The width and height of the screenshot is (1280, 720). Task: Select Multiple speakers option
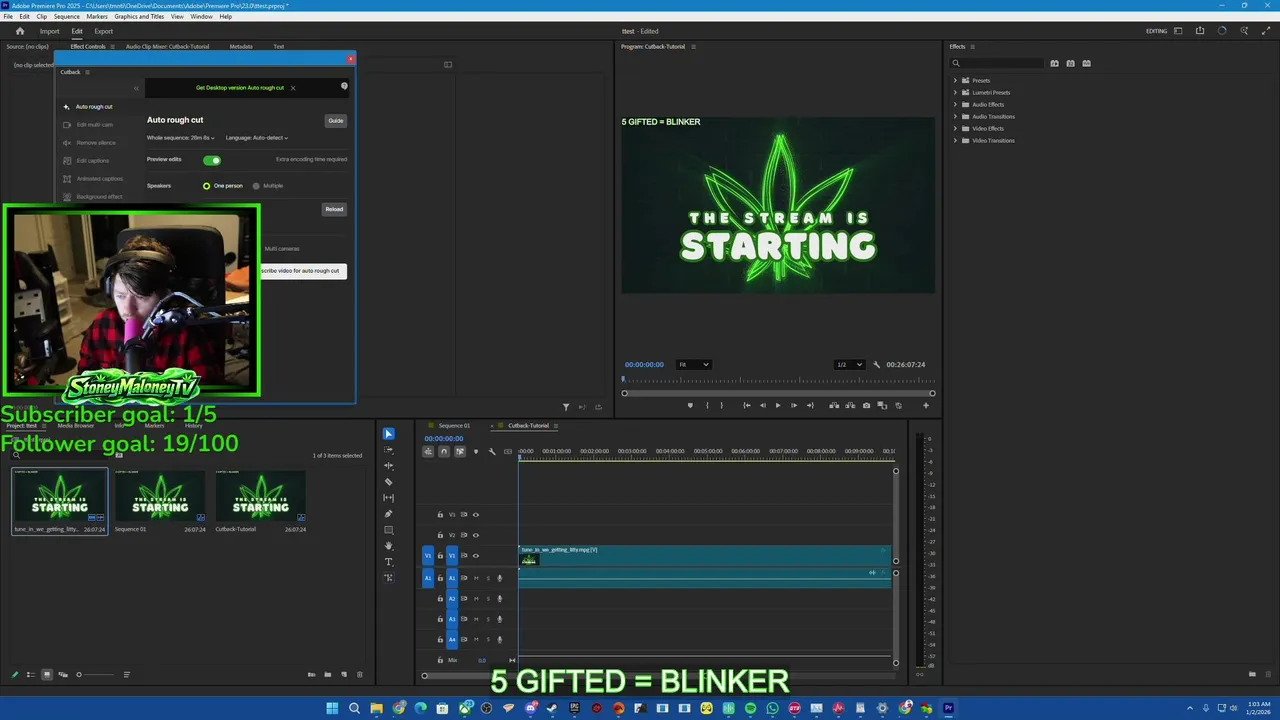coord(268,186)
